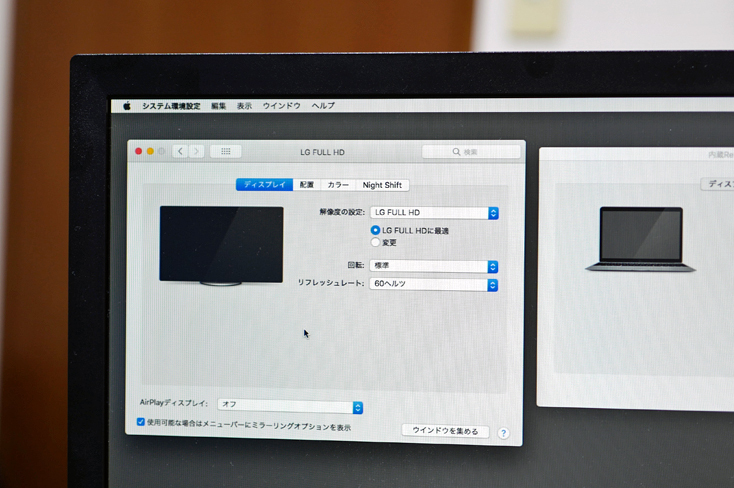Open the AirPlayディスプレイ dropdown

tap(290, 406)
